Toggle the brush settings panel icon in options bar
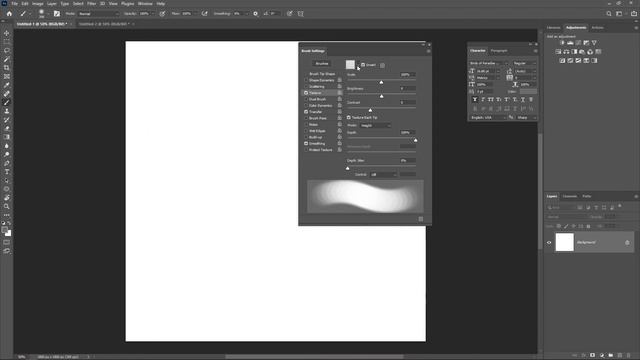Screen dimensions: 640x360 tap(57, 13)
